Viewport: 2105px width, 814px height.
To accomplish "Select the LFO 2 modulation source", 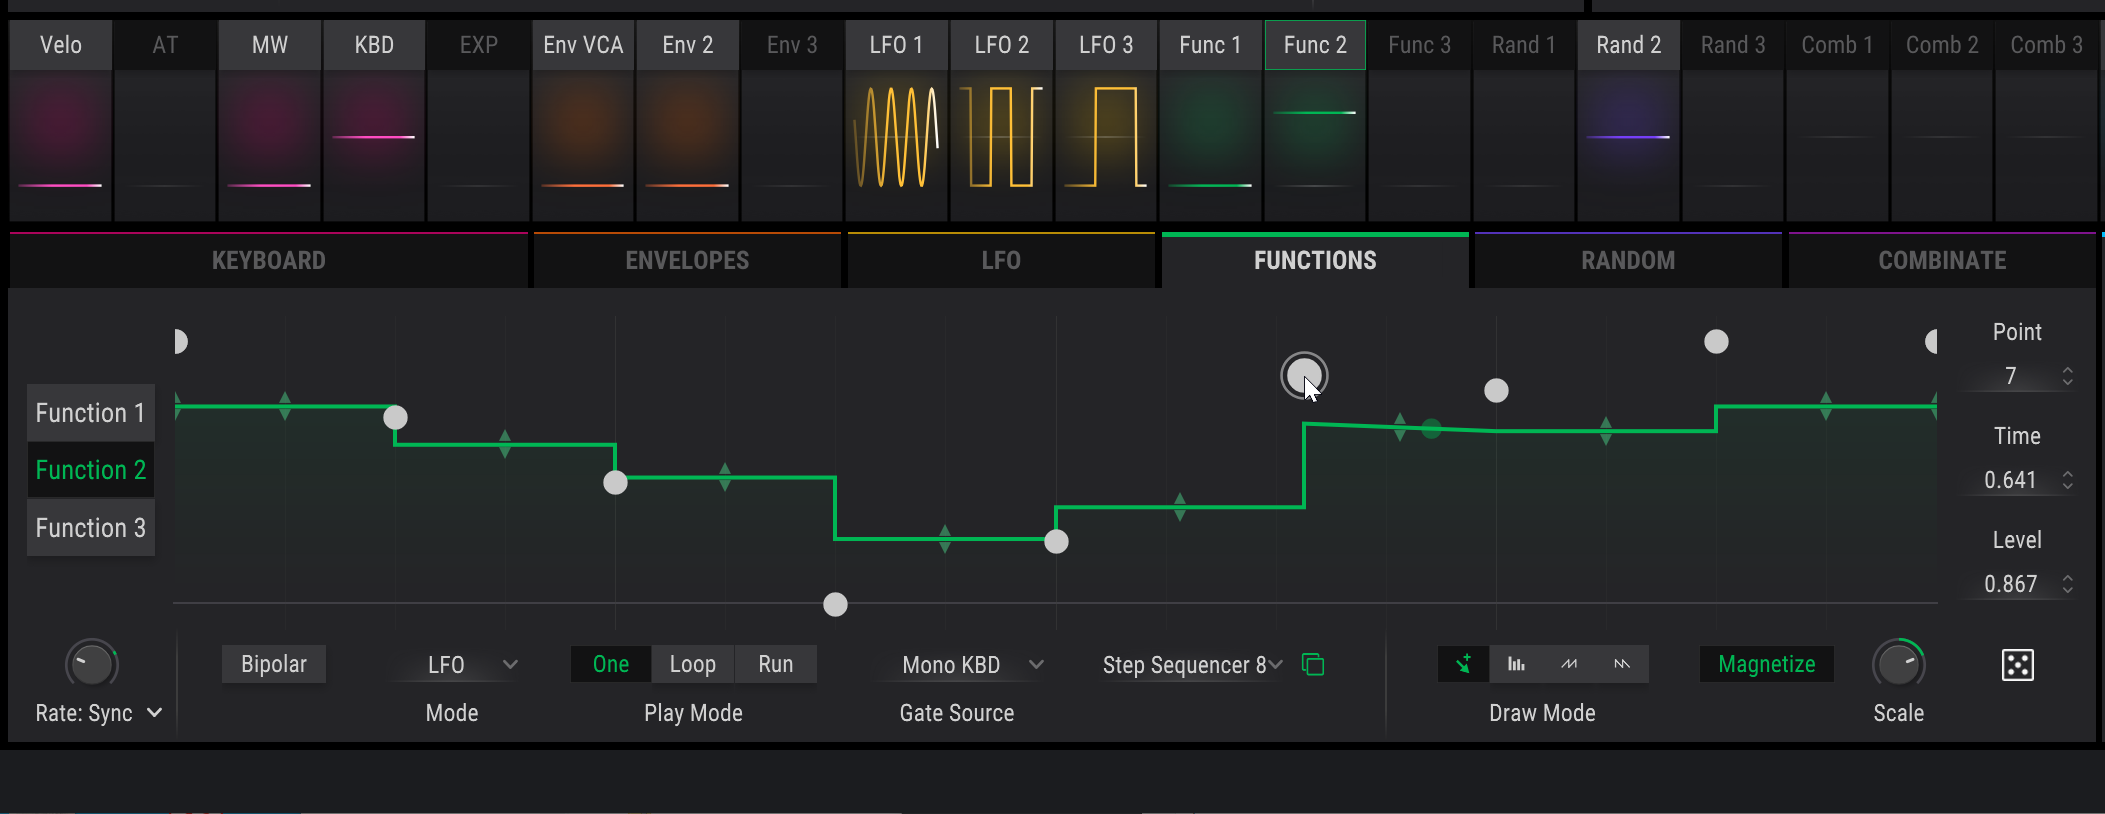I will [x=1001, y=120].
